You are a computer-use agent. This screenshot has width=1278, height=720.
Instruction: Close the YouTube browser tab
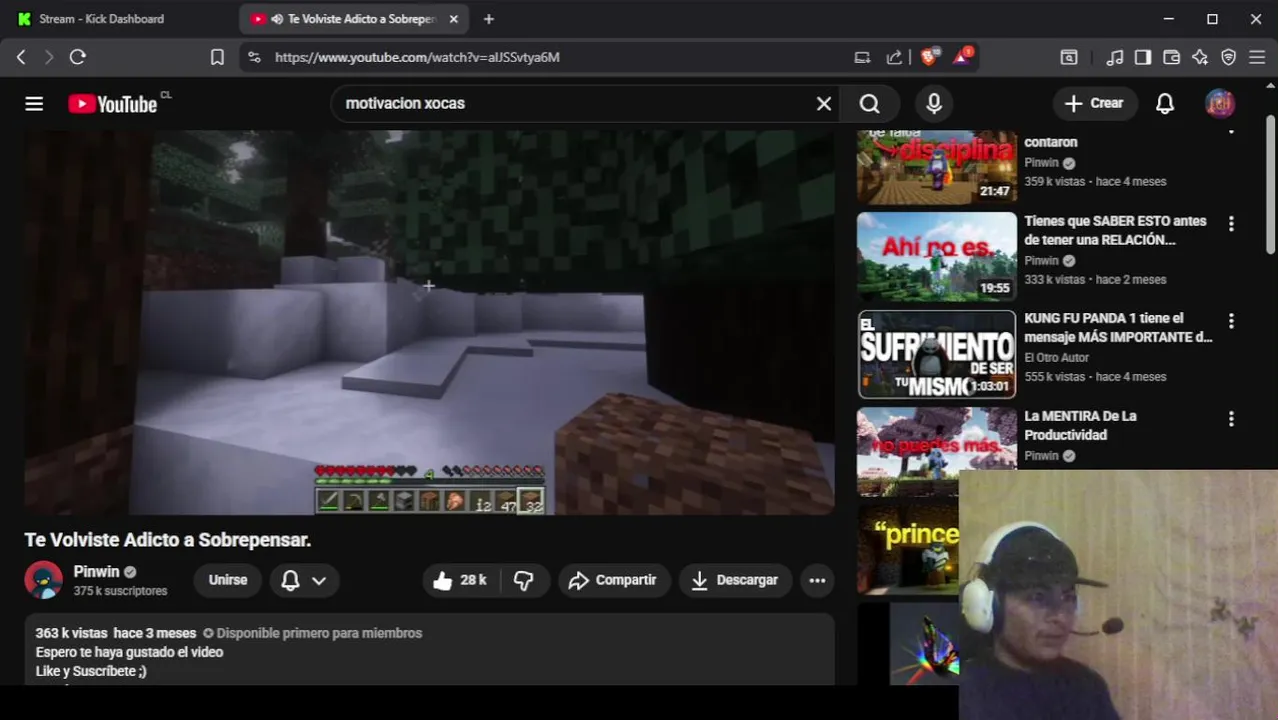(454, 19)
